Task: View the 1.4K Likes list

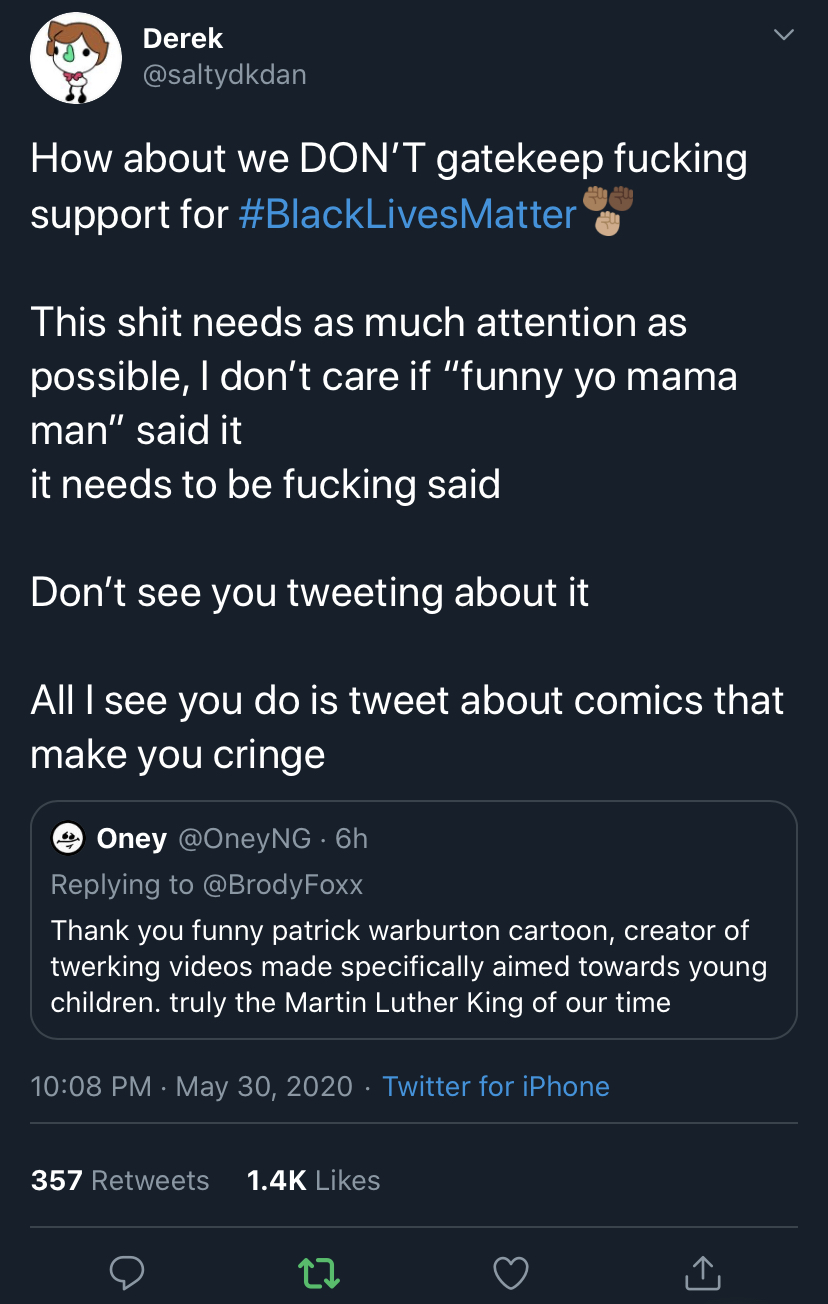Action: click(x=313, y=1180)
